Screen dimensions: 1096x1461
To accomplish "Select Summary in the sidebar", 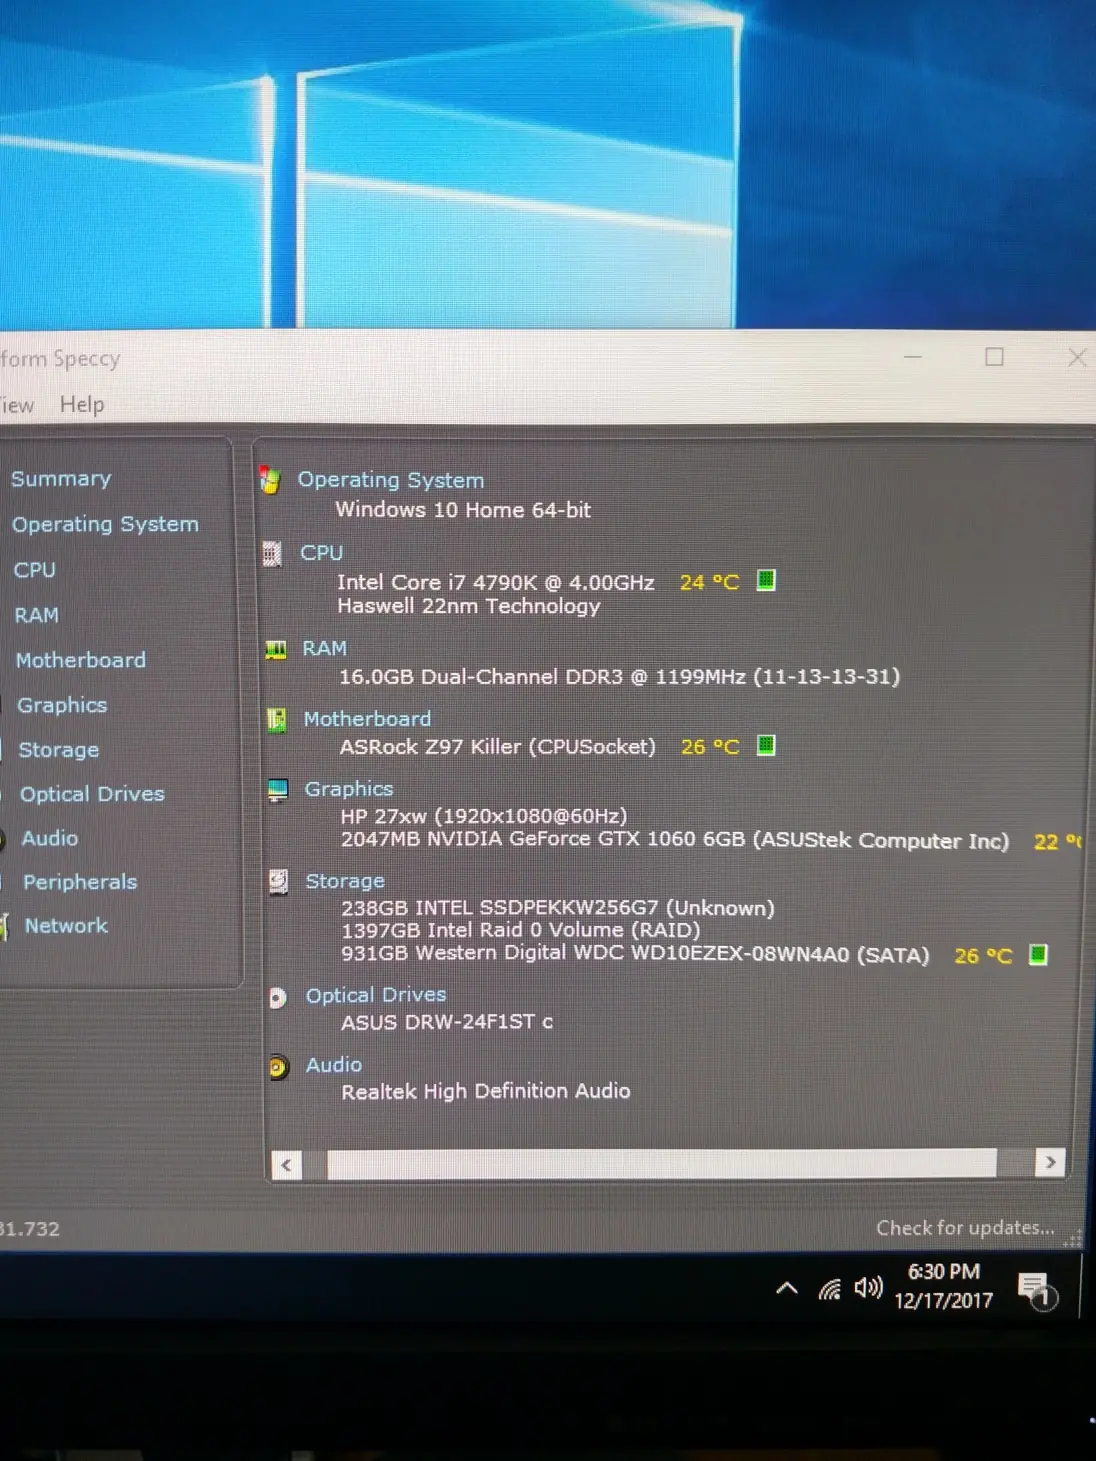I will [61, 479].
